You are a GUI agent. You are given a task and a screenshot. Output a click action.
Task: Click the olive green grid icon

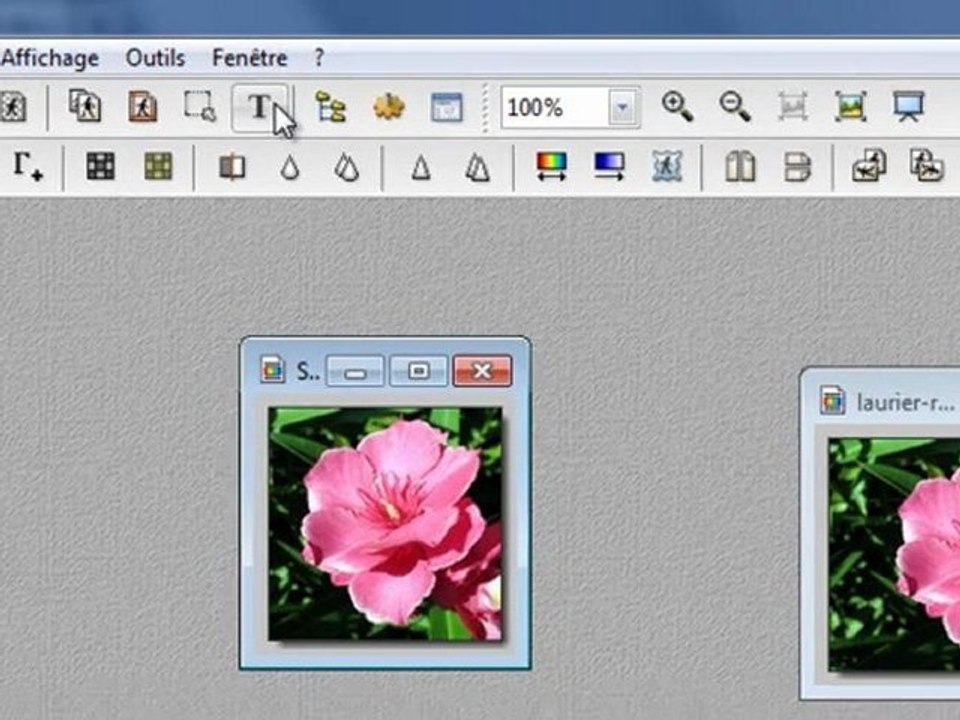[158, 166]
